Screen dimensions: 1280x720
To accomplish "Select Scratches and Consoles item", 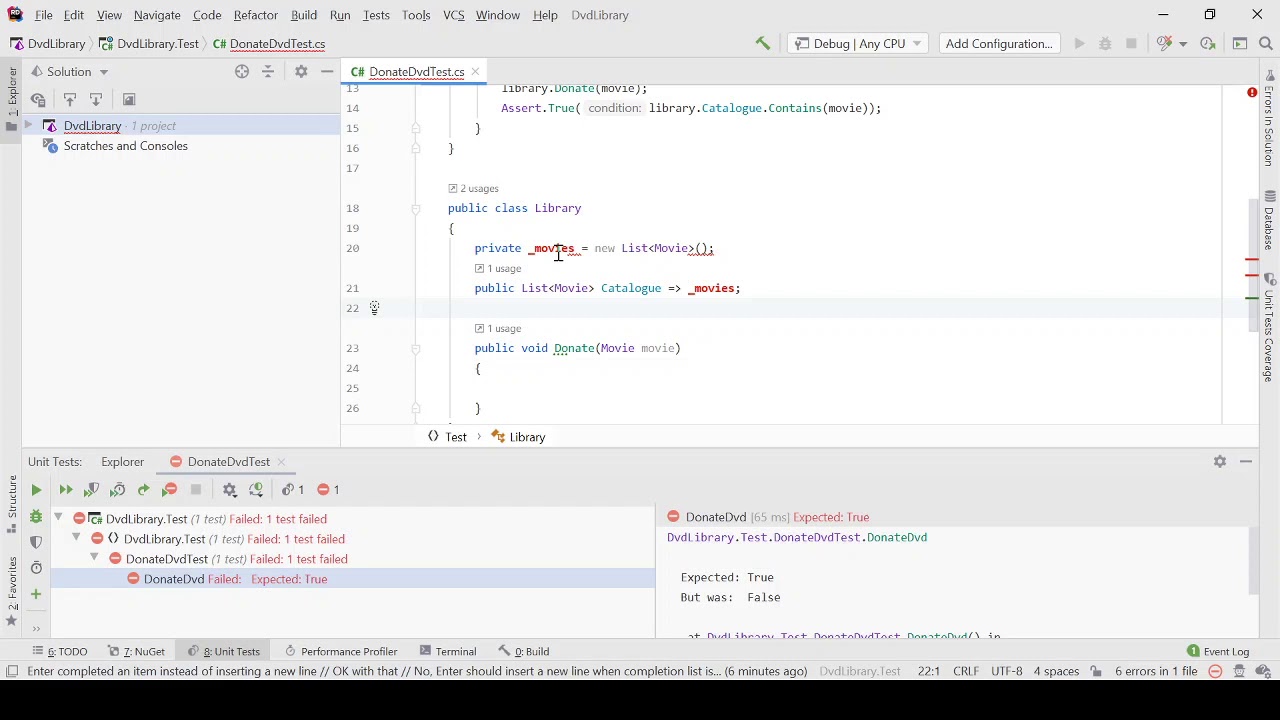I will click(125, 146).
